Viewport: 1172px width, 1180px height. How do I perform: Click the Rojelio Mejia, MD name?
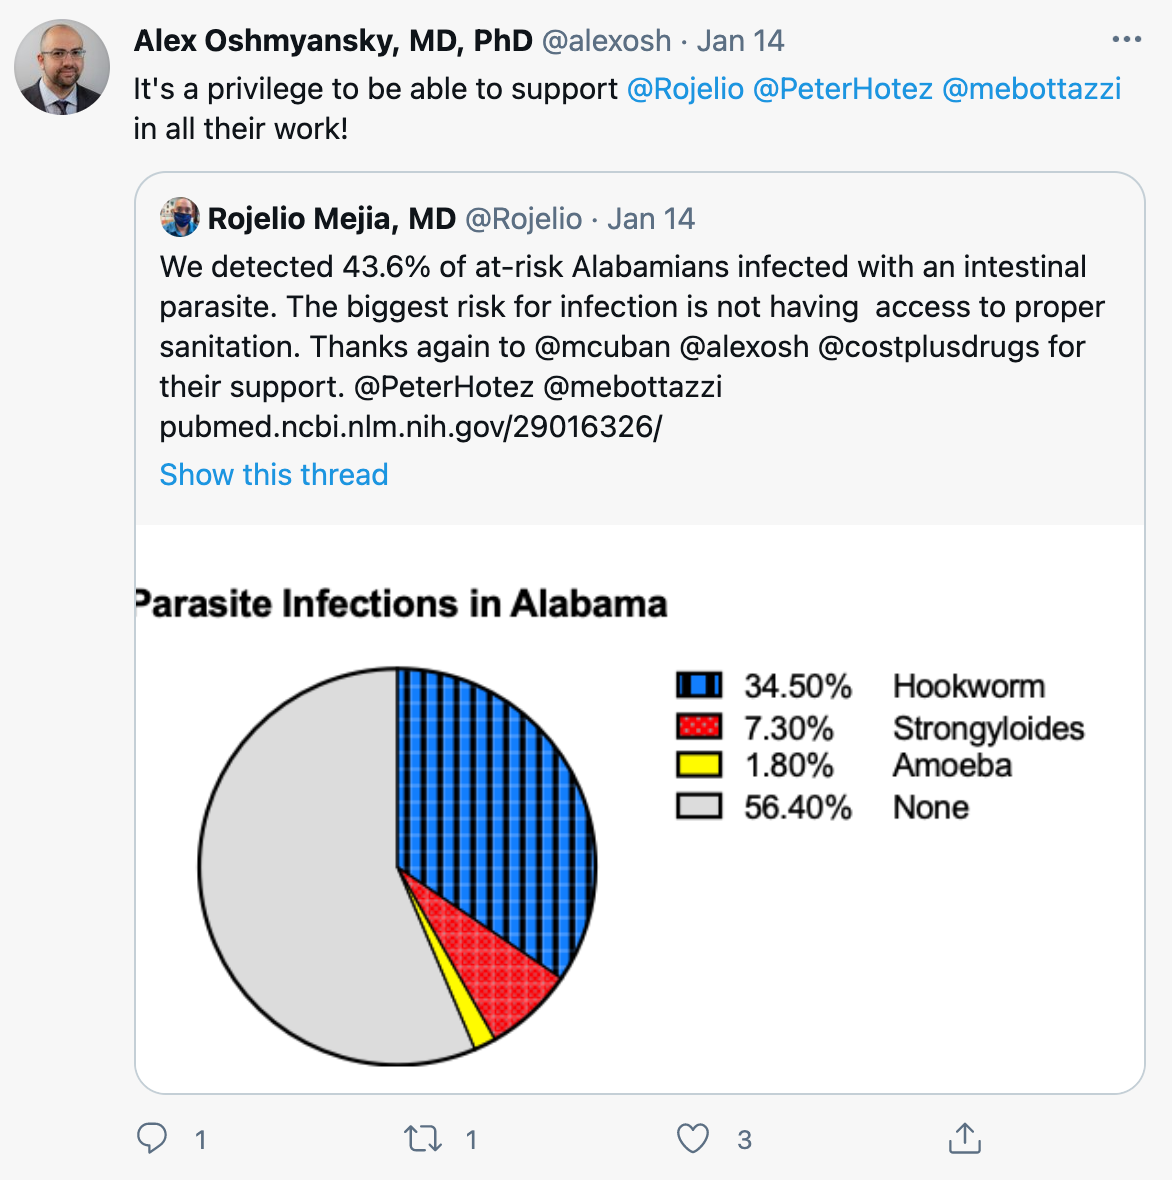click(331, 218)
